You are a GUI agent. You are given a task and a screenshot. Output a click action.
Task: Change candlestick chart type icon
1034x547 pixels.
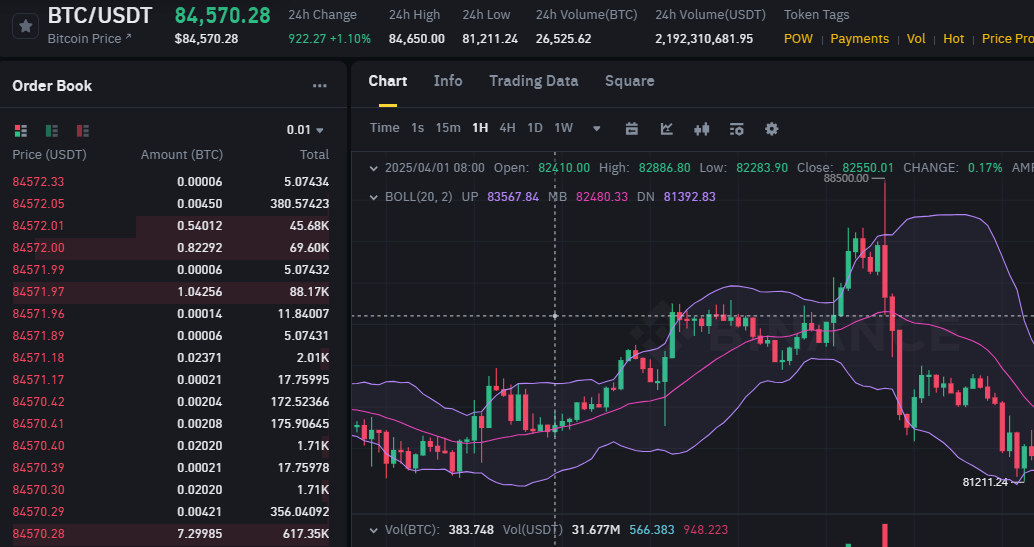[702, 129]
